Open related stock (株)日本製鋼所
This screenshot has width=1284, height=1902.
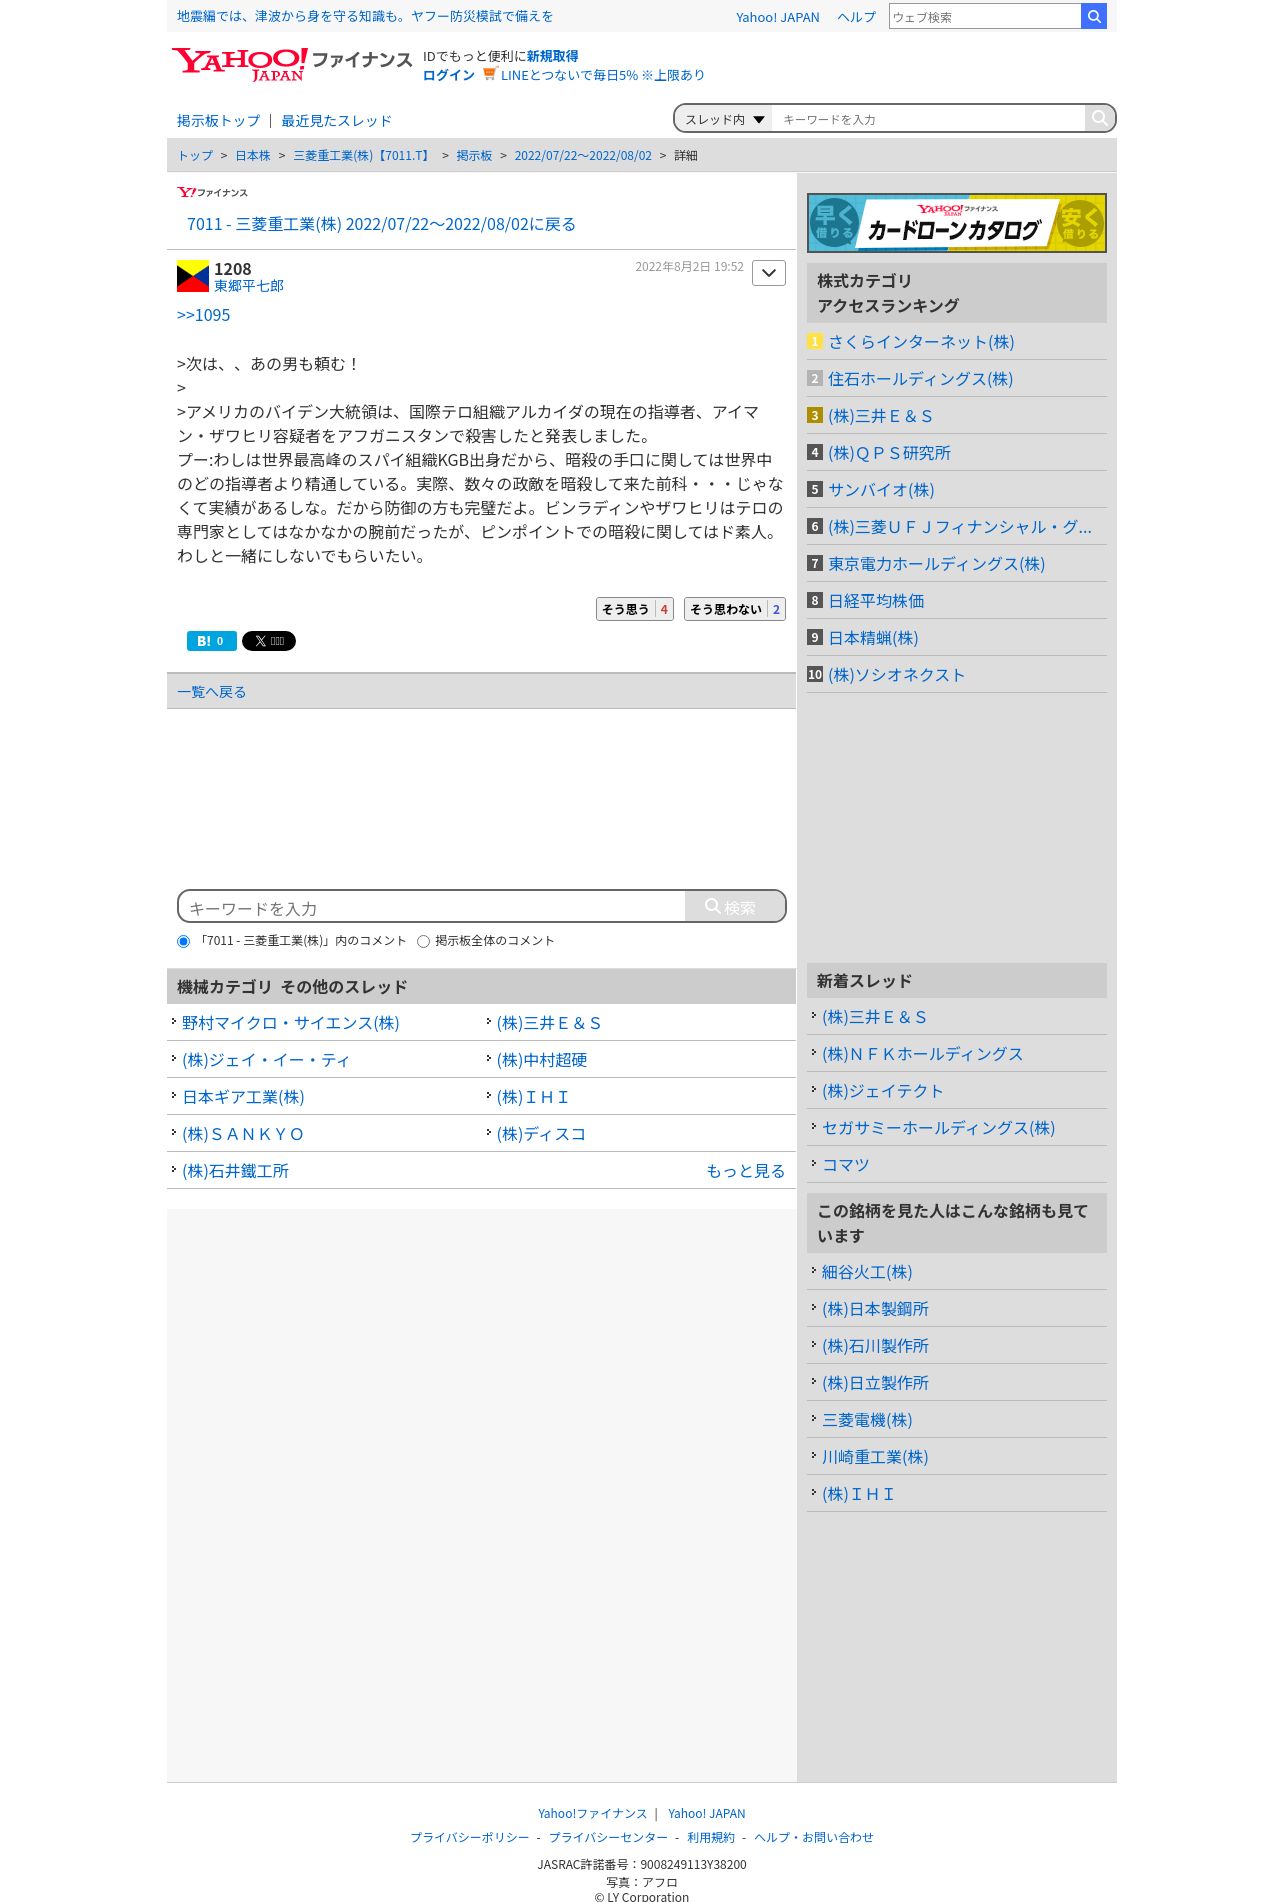click(875, 1309)
